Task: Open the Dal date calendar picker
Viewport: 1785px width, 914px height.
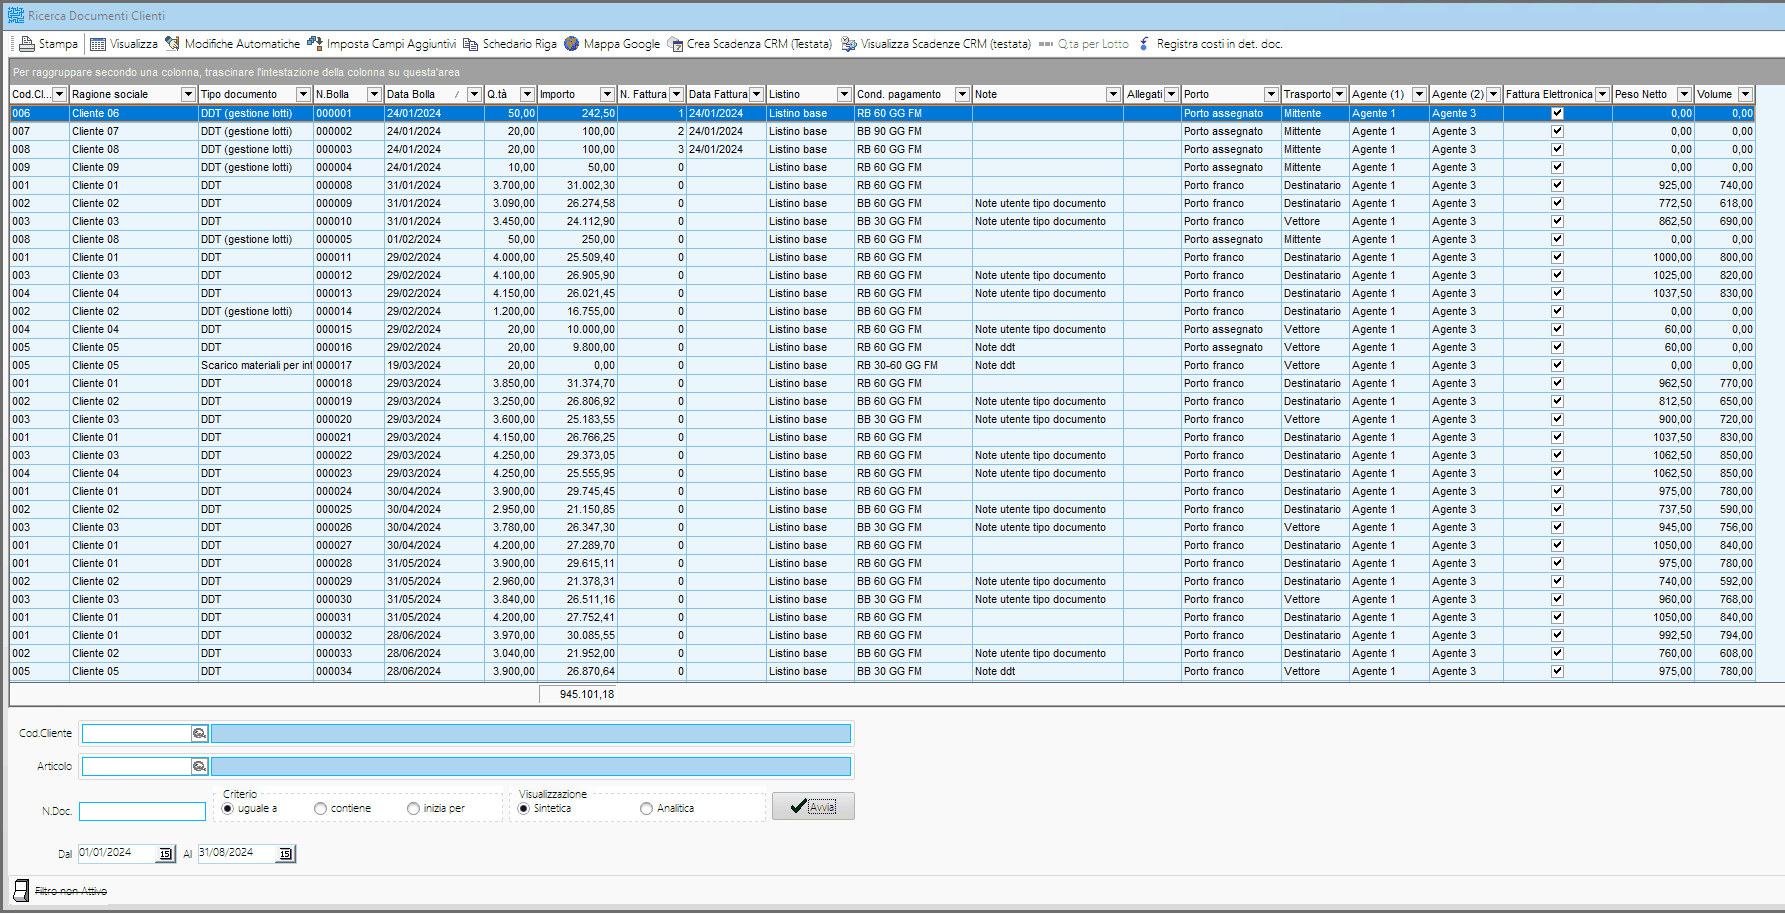Action: click(x=166, y=854)
